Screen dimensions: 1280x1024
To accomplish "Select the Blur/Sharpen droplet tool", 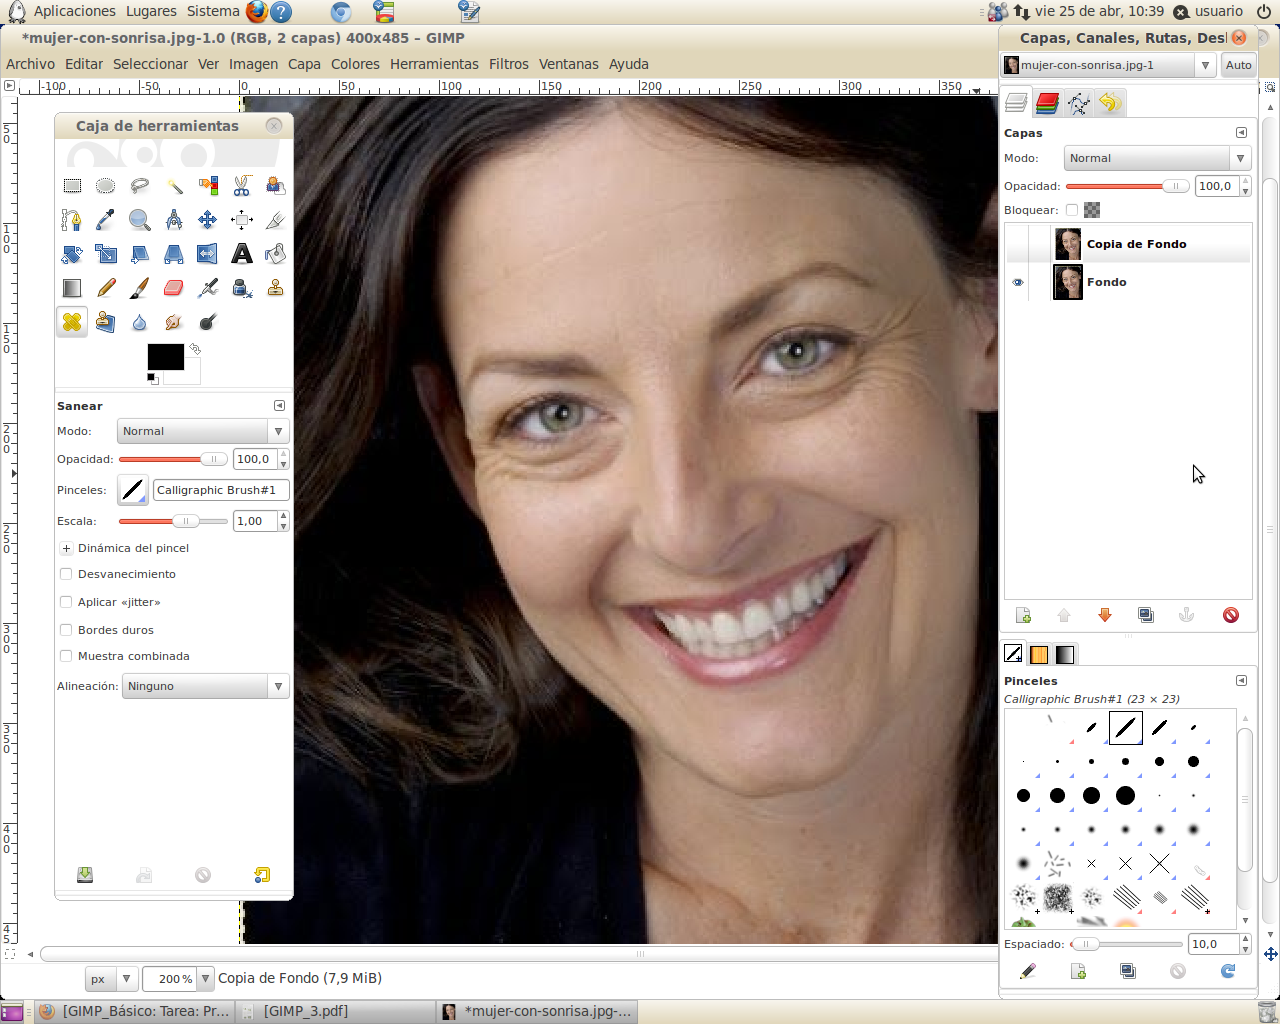I will click(140, 322).
